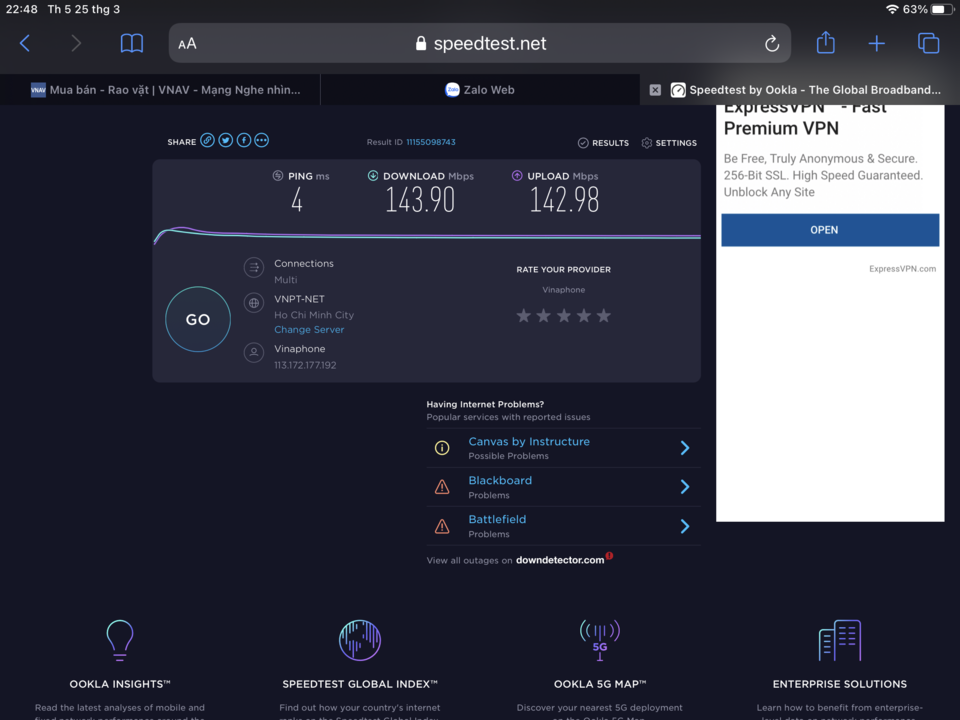Rate Vinaphone with the third star
Screen dimensions: 960x720
tap(564, 316)
